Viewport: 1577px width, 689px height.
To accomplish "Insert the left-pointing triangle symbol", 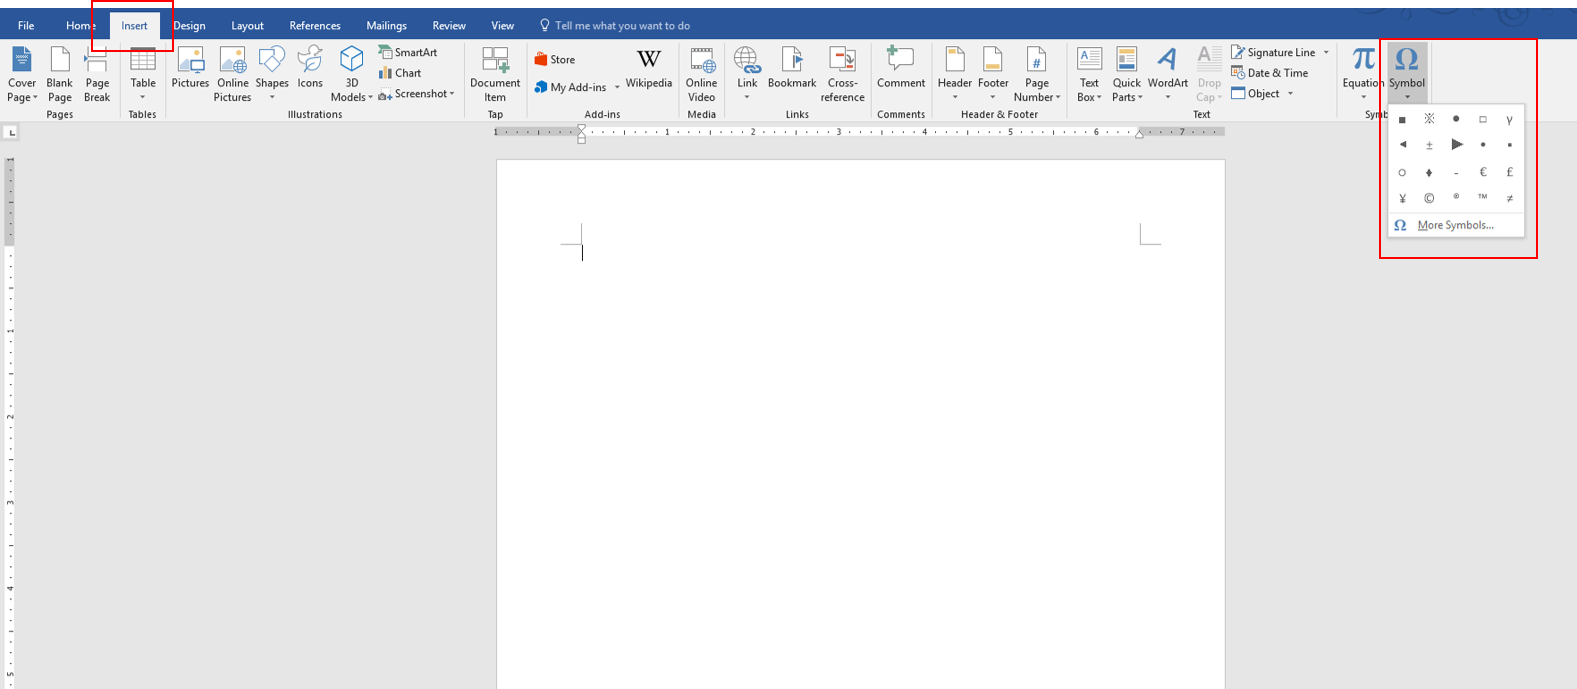I will (x=1402, y=145).
